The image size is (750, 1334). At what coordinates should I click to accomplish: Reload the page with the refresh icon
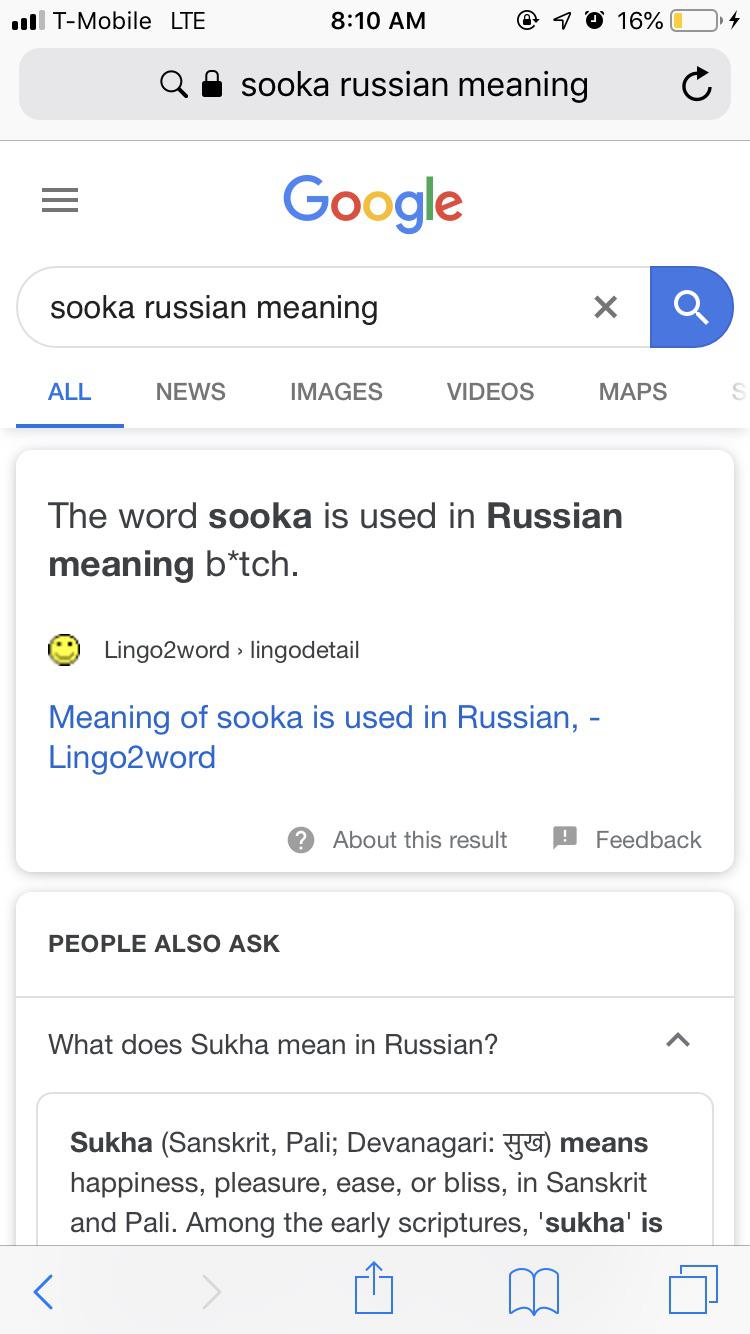(x=697, y=84)
